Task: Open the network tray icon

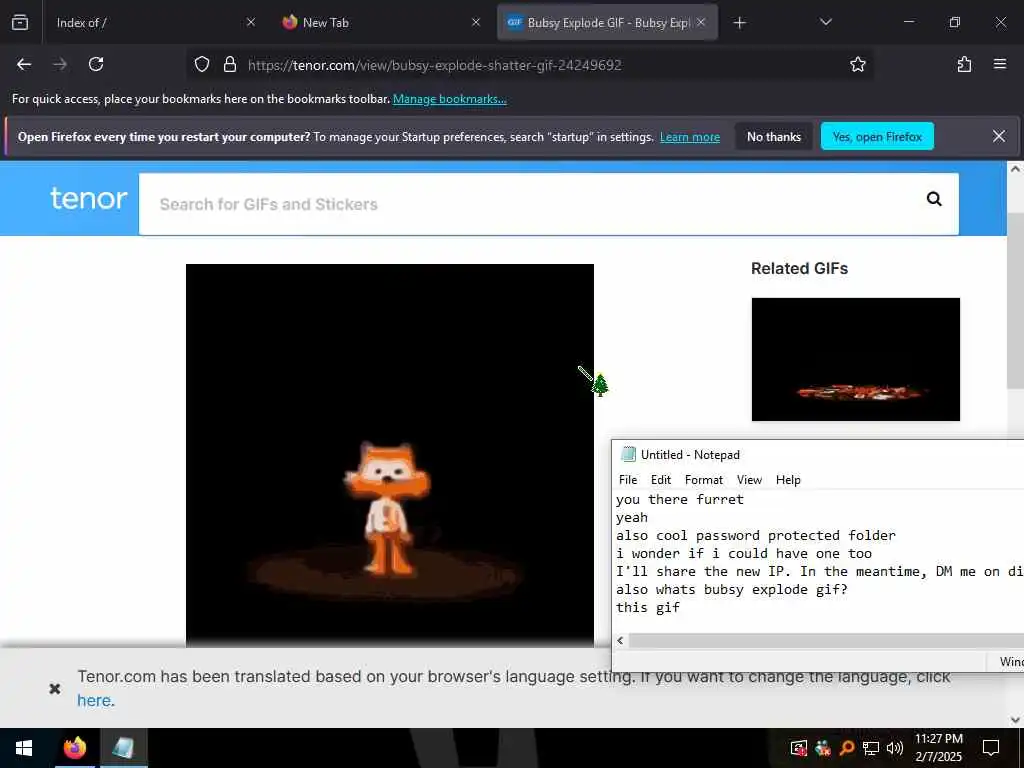Action: click(871, 748)
